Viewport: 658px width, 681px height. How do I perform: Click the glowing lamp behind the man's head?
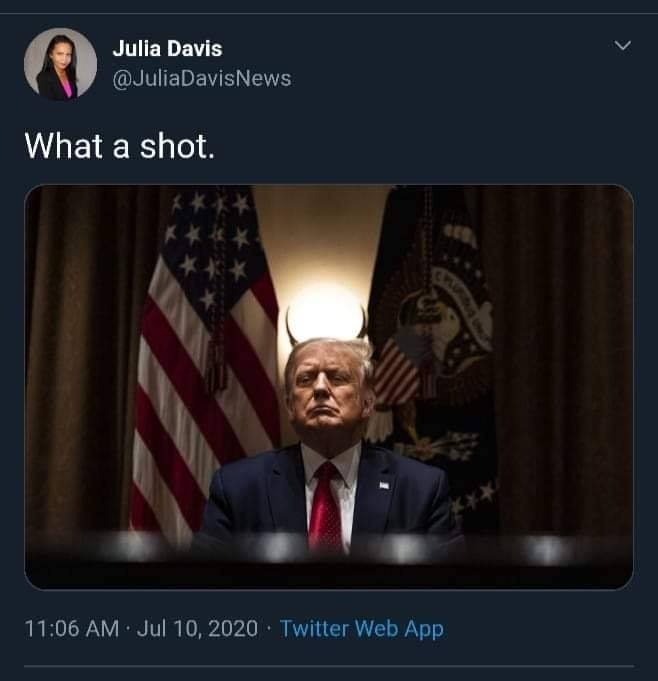[x=325, y=311]
